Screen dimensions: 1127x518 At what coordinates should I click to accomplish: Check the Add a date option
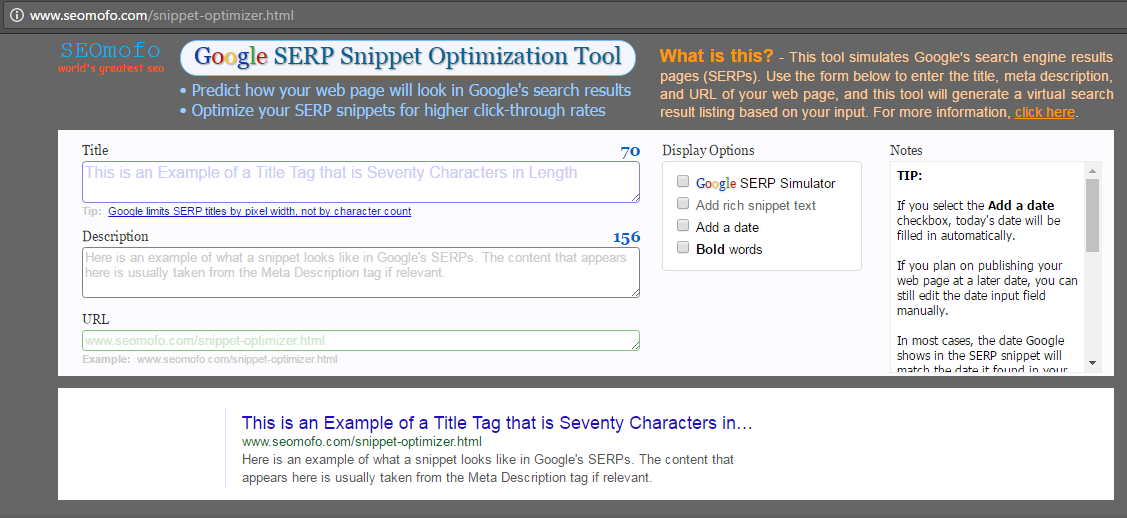tap(683, 226)
